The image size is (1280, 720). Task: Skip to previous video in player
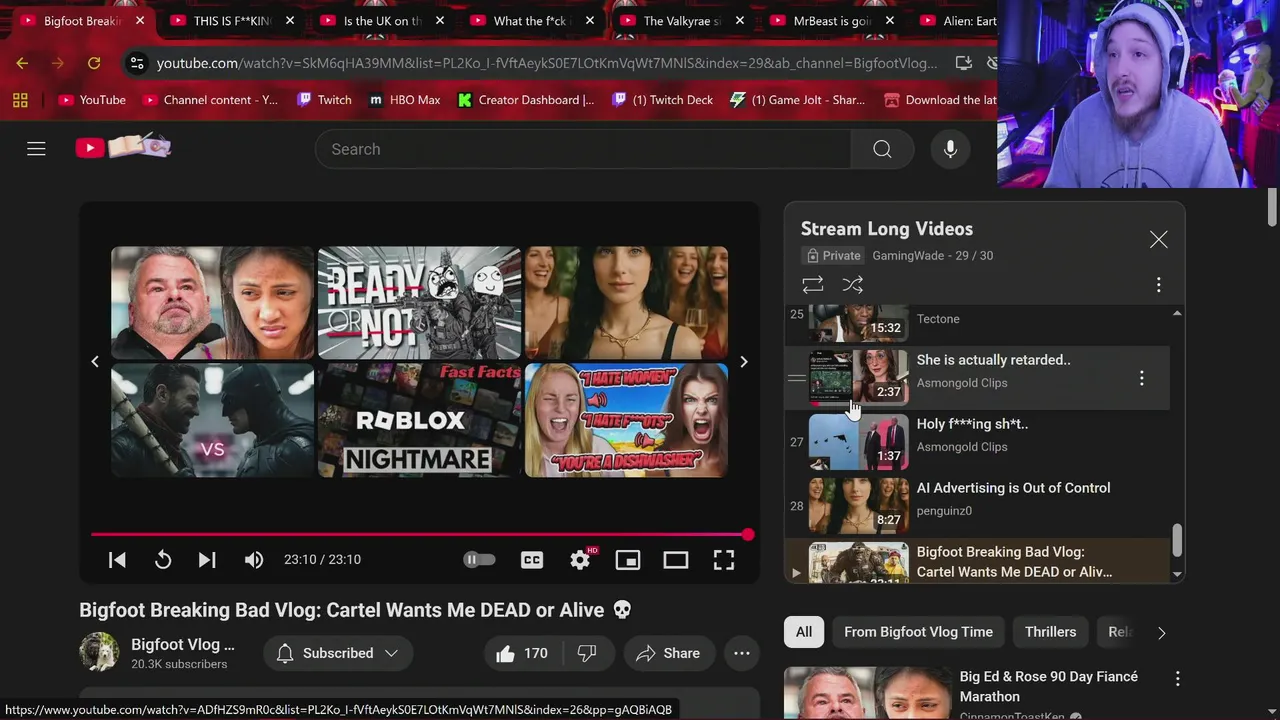click(117, 560)
